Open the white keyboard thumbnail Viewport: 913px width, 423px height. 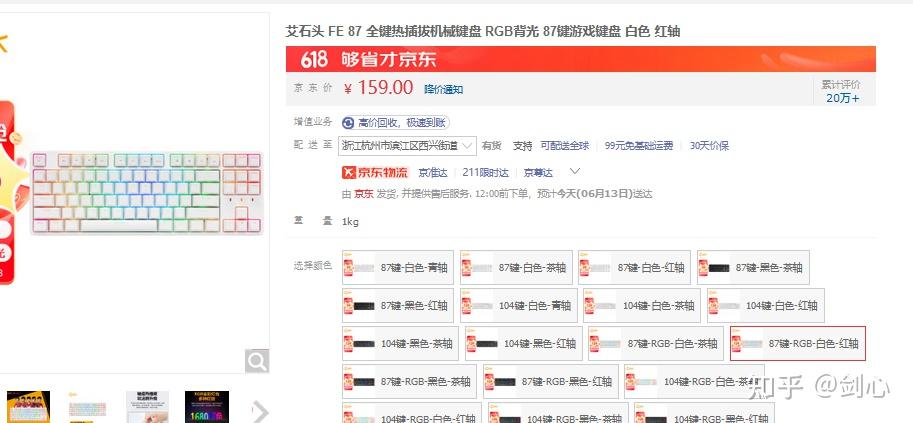[87, 407]
